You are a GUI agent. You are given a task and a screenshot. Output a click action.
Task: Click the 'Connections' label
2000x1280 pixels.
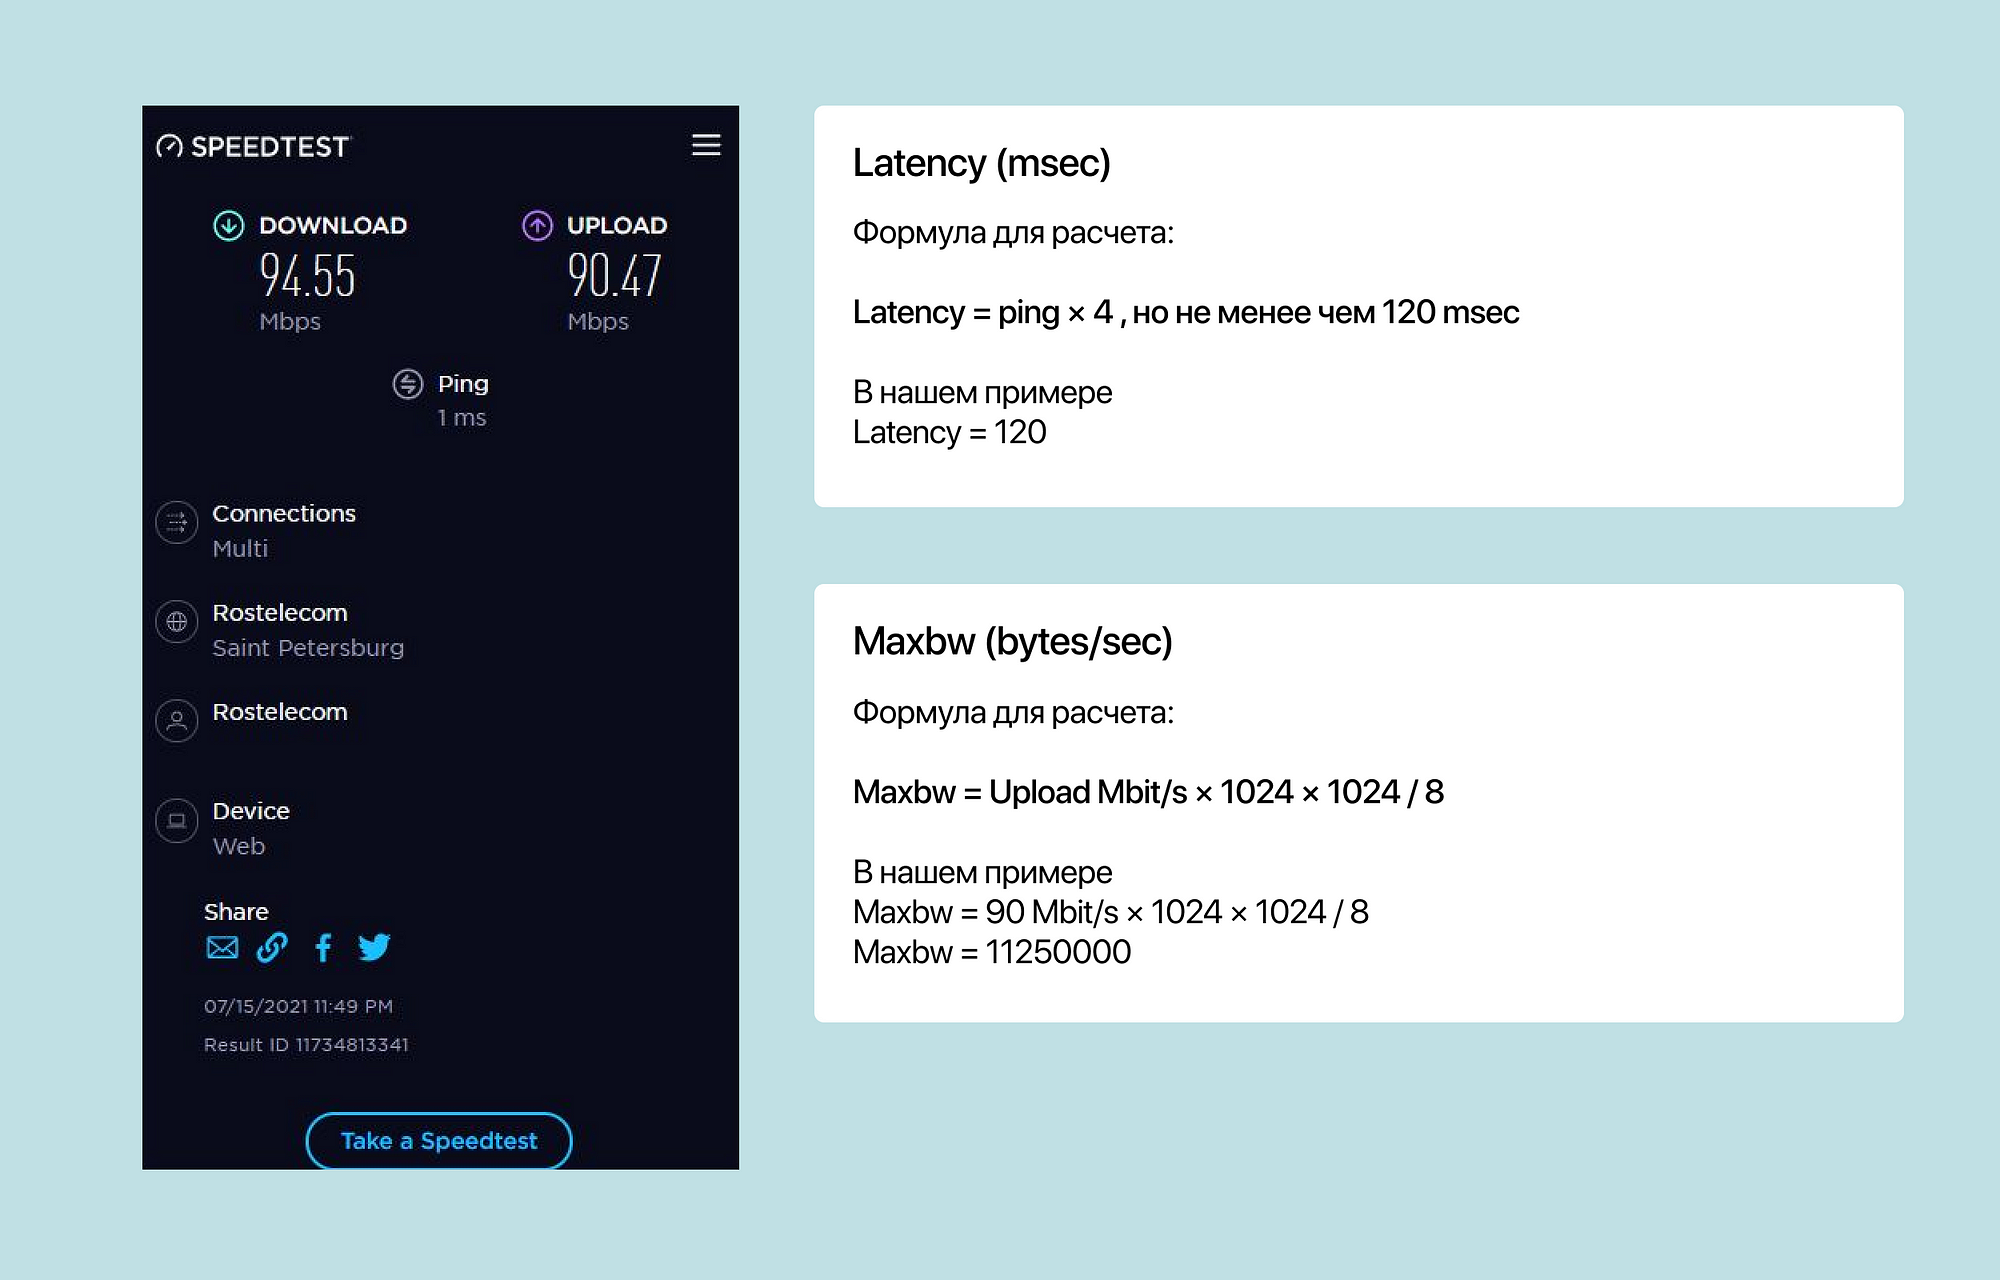pyautogui.click(x=284, y=514)
